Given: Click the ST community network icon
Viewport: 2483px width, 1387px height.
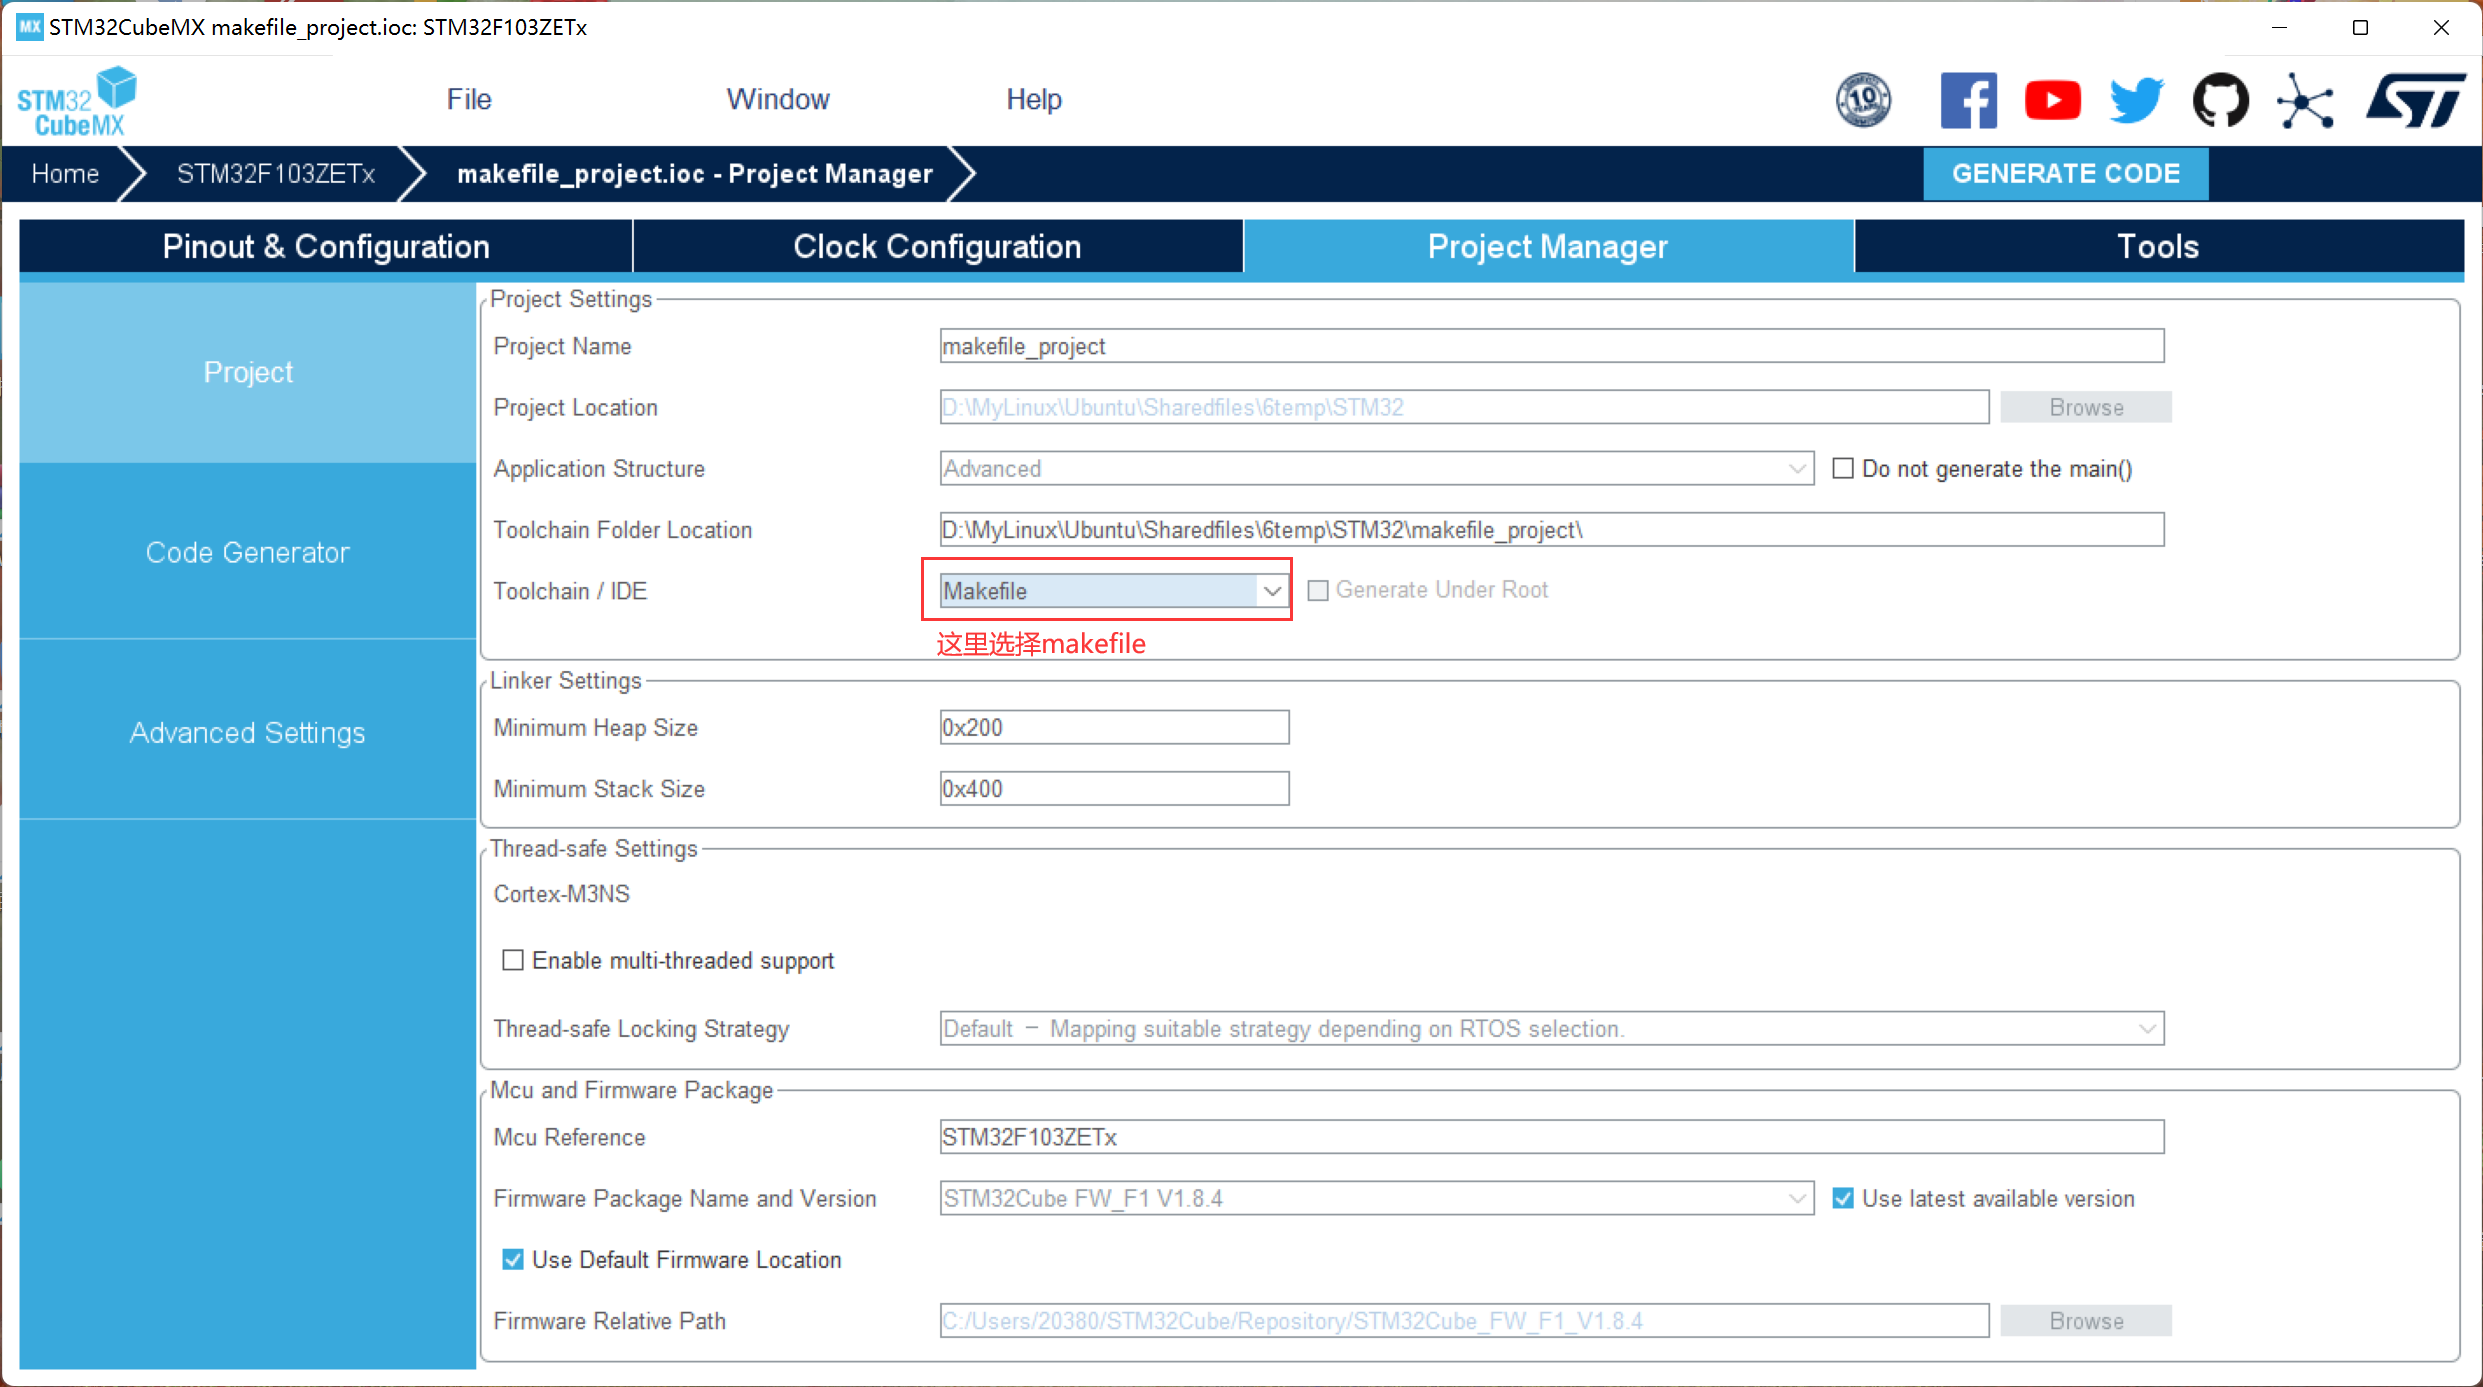Looking at the screenshot, I should coord(2305,100).
